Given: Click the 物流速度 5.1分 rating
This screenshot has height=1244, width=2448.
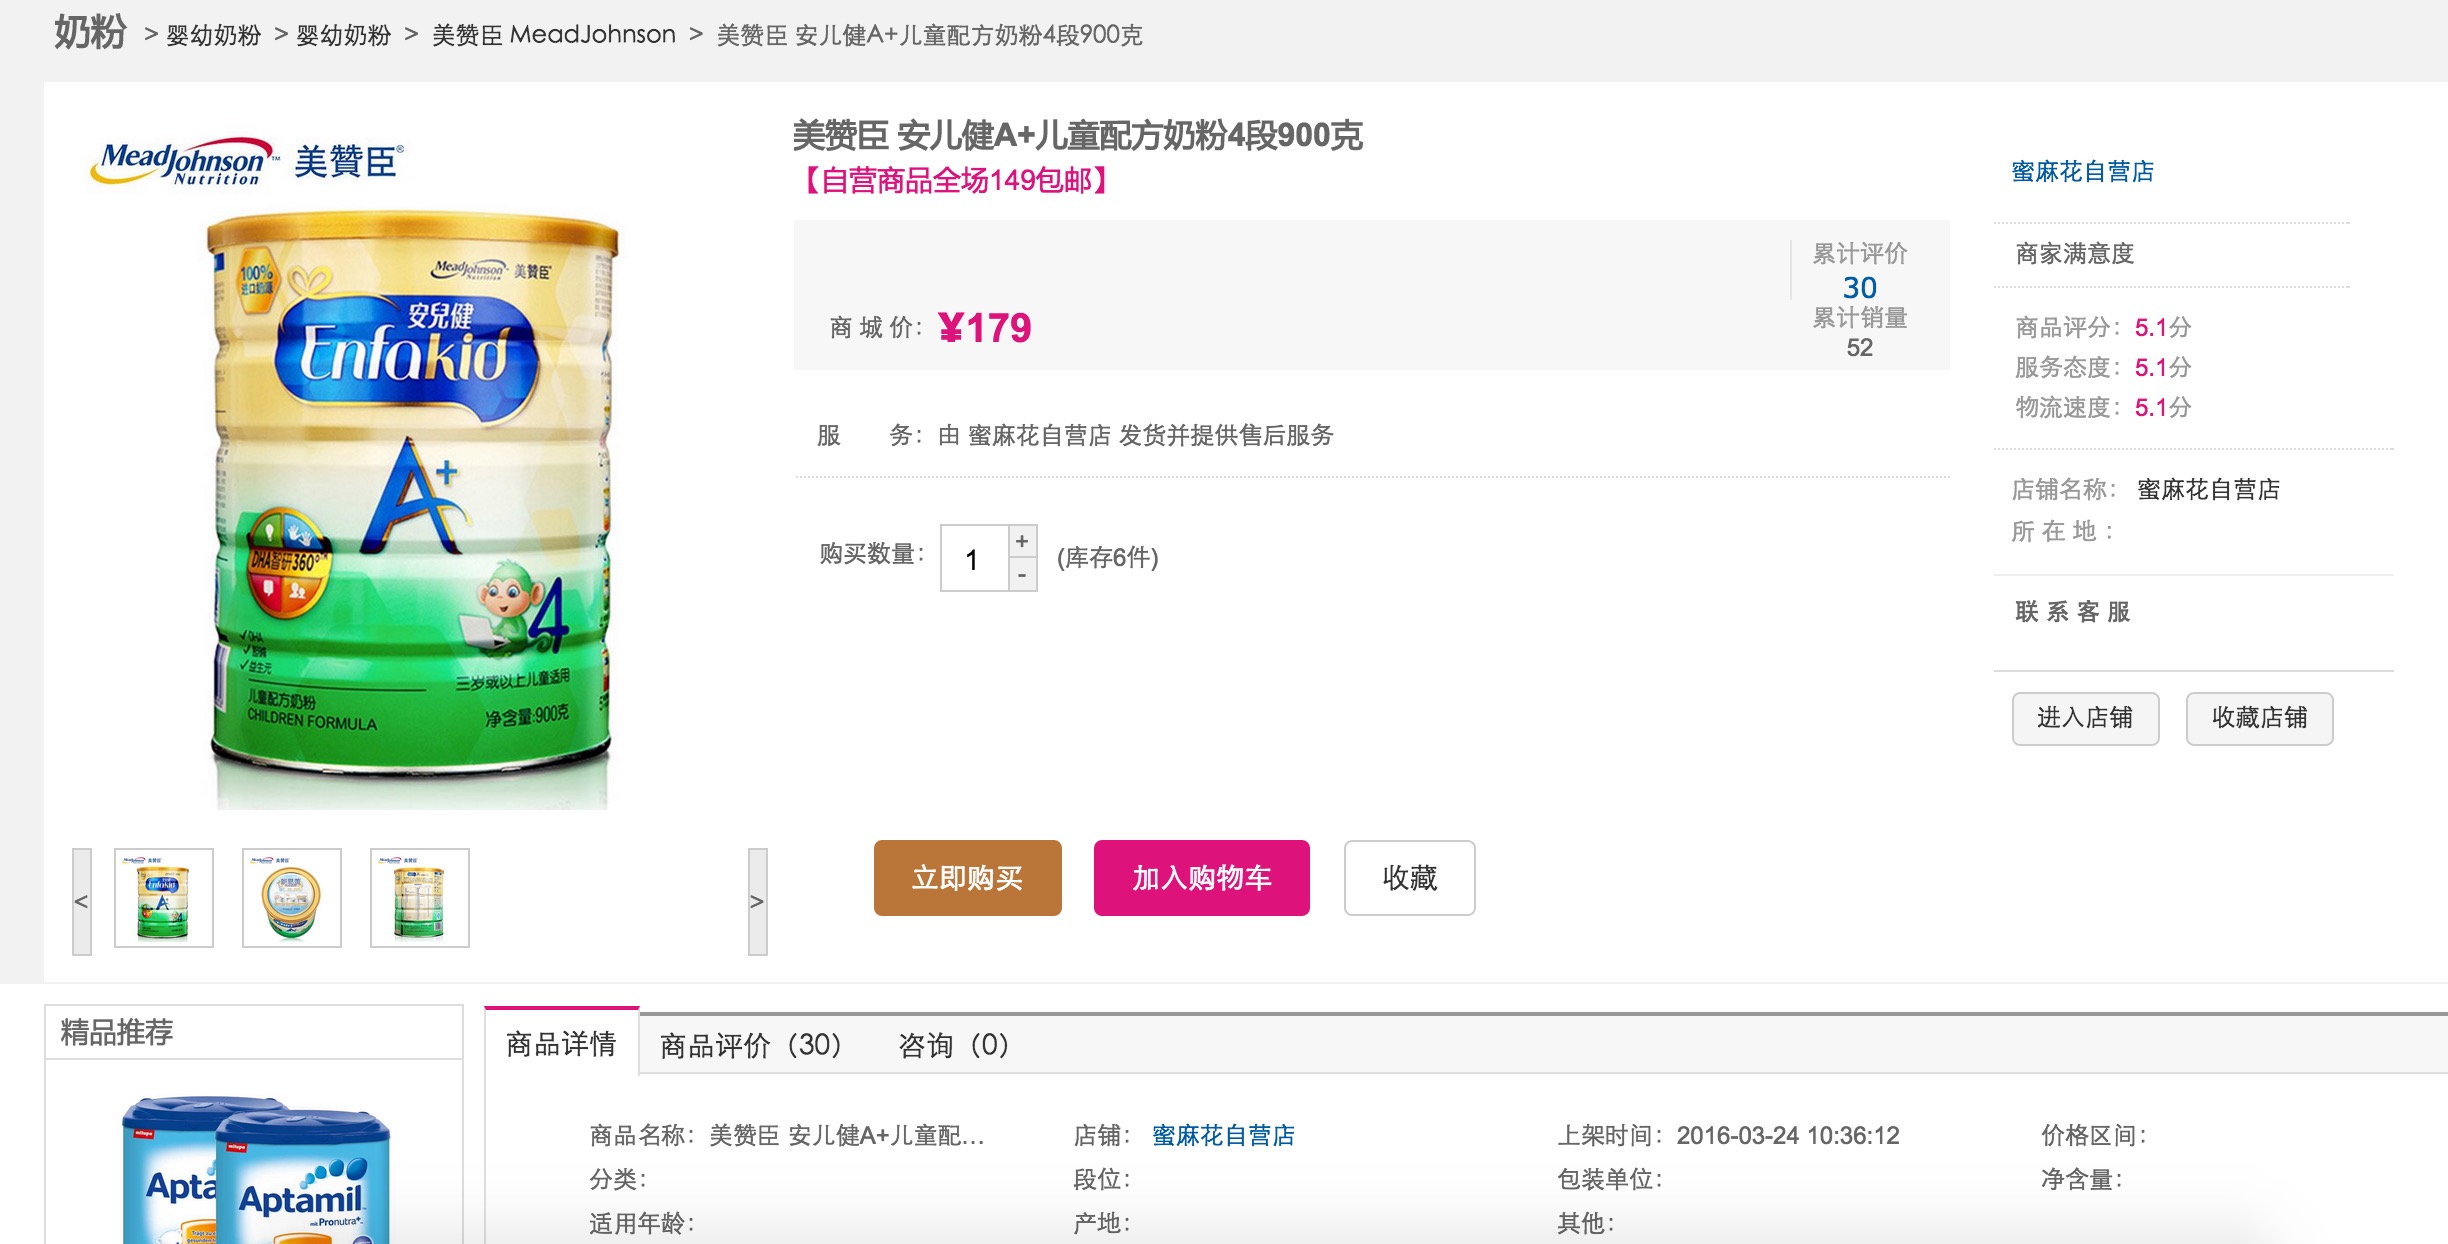Looking at the screenshot, I should pyautogui.click(x=2103, y=407).
